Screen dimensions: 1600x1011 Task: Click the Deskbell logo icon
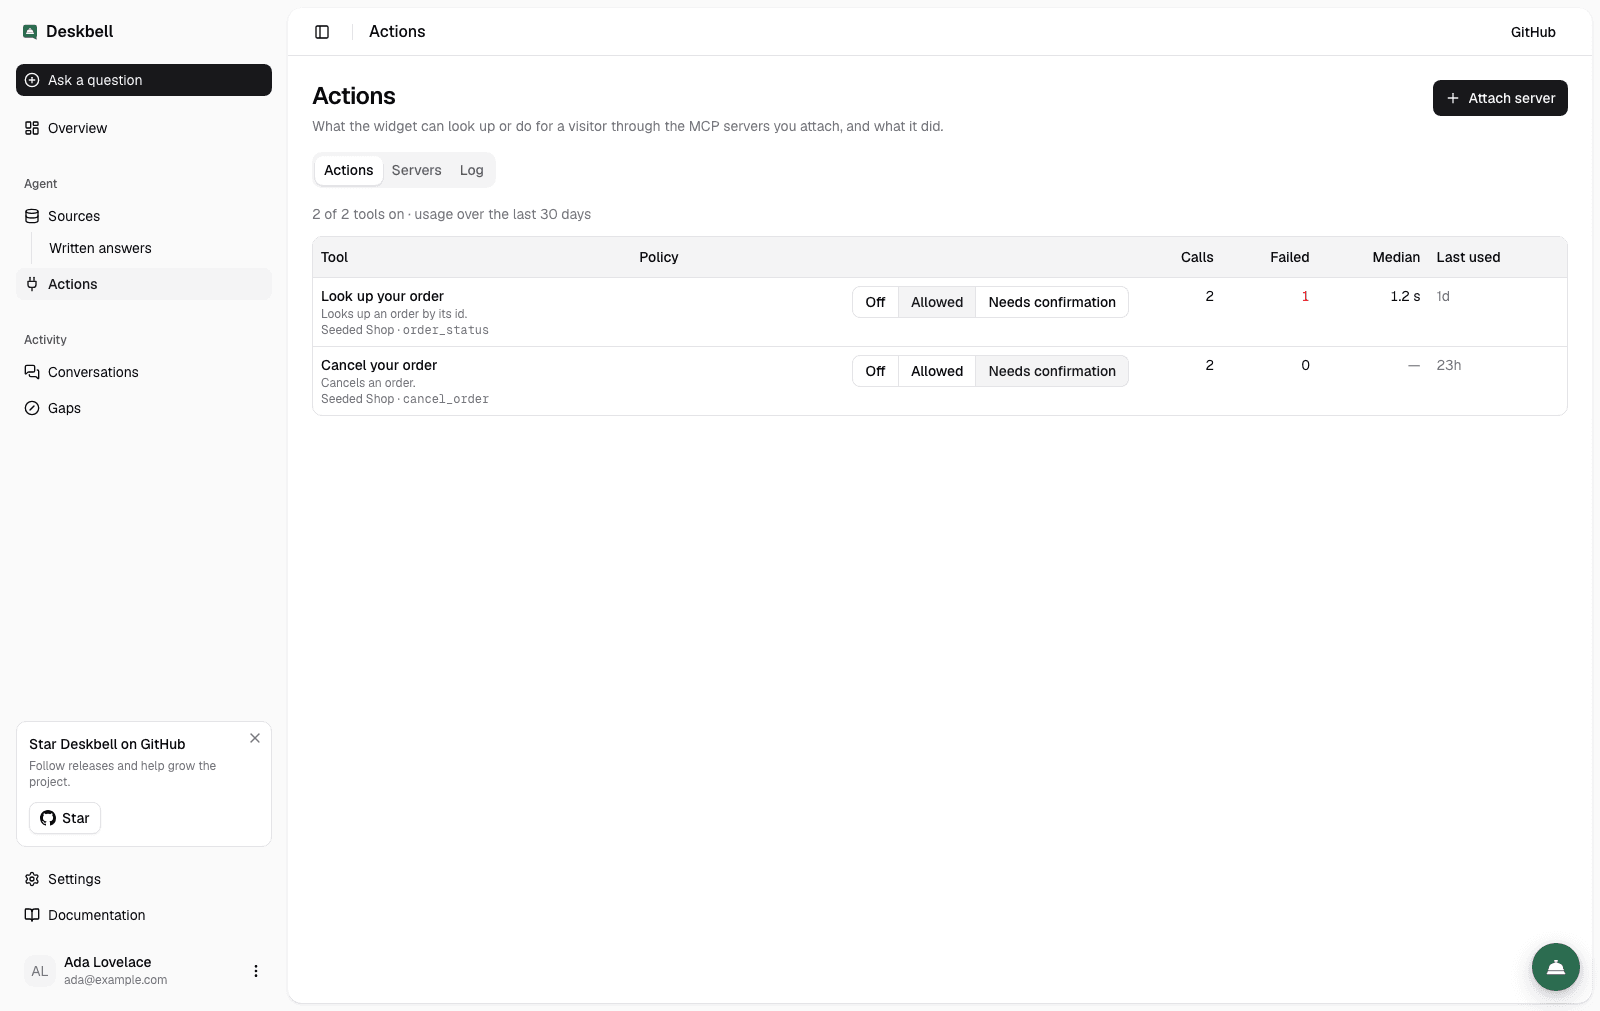click(x=30, y=32)
